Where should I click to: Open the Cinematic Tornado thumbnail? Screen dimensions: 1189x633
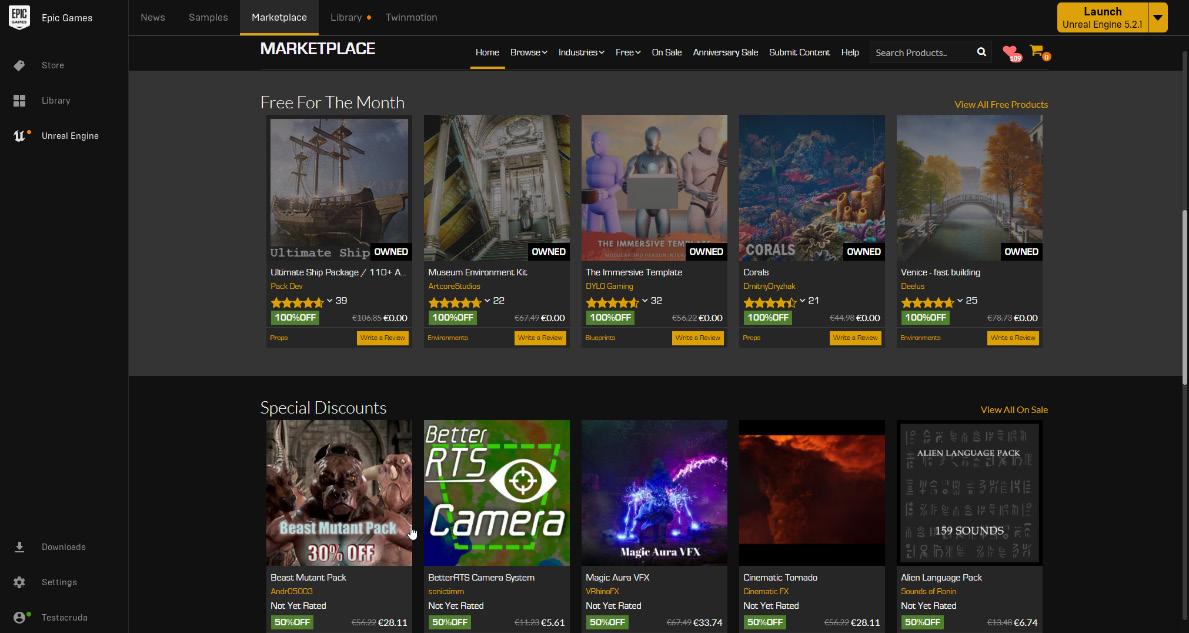(x=812, y=493)
